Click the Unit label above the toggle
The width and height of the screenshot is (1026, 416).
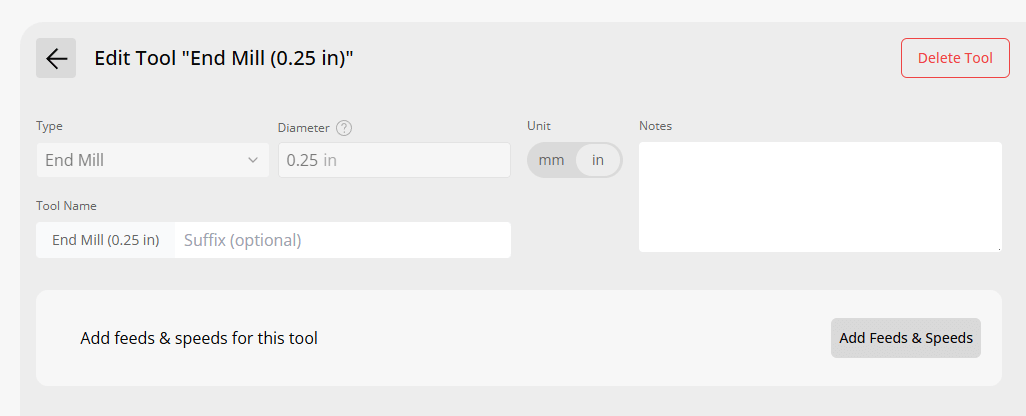(539, 126)
